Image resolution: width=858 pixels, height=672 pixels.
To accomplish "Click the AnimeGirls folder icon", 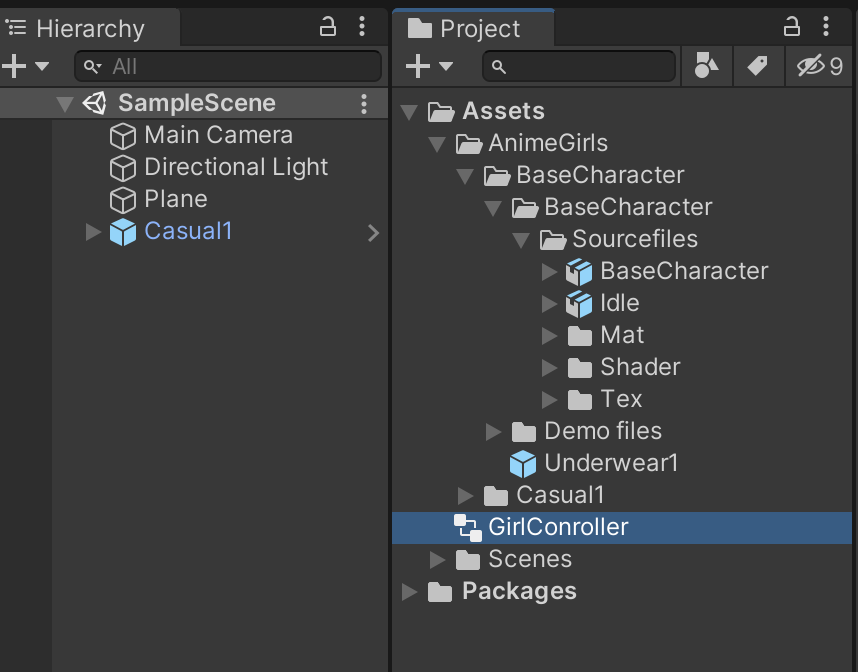I will pyautogui.click(x=469, y=144).
